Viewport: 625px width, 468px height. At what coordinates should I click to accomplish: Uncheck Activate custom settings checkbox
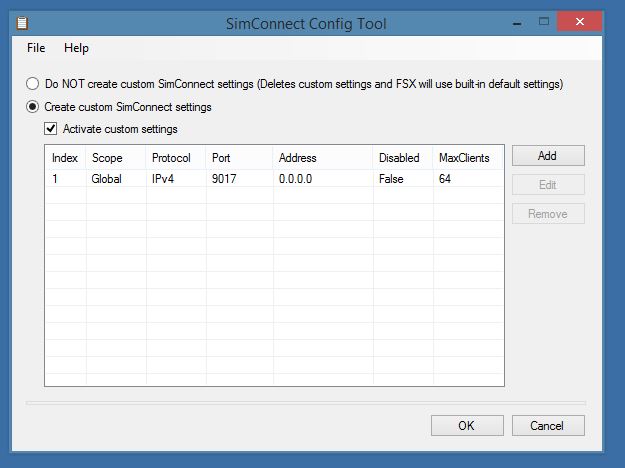coord(50,129)
